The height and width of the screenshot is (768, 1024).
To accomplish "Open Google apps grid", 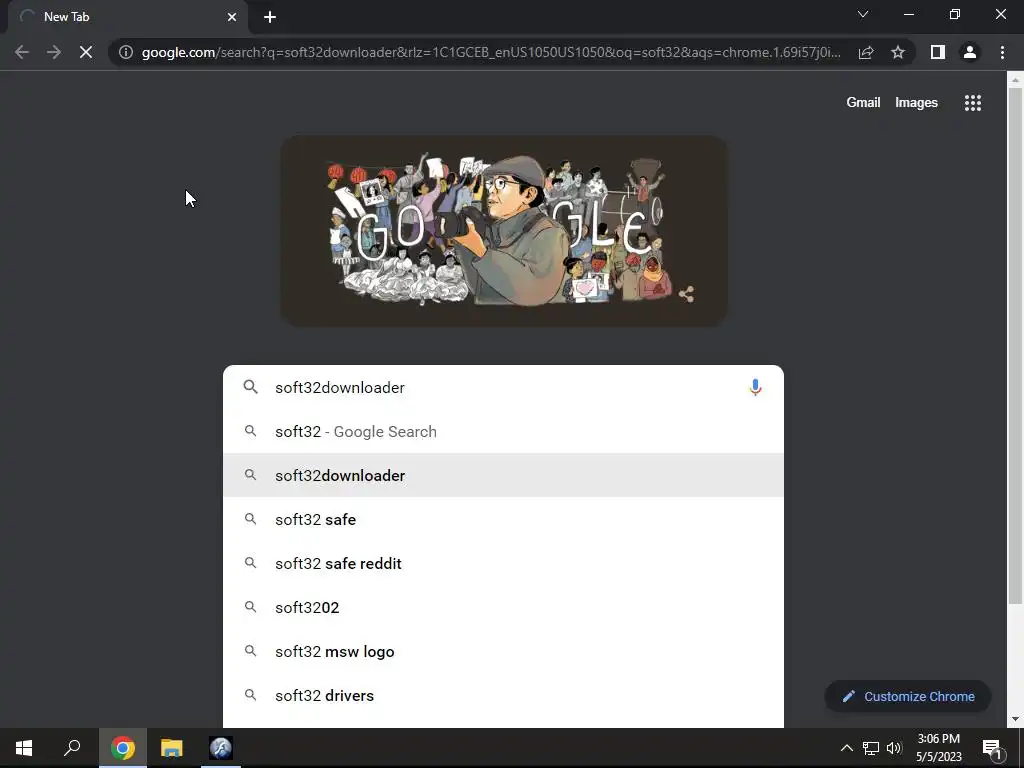I will 973,103.
